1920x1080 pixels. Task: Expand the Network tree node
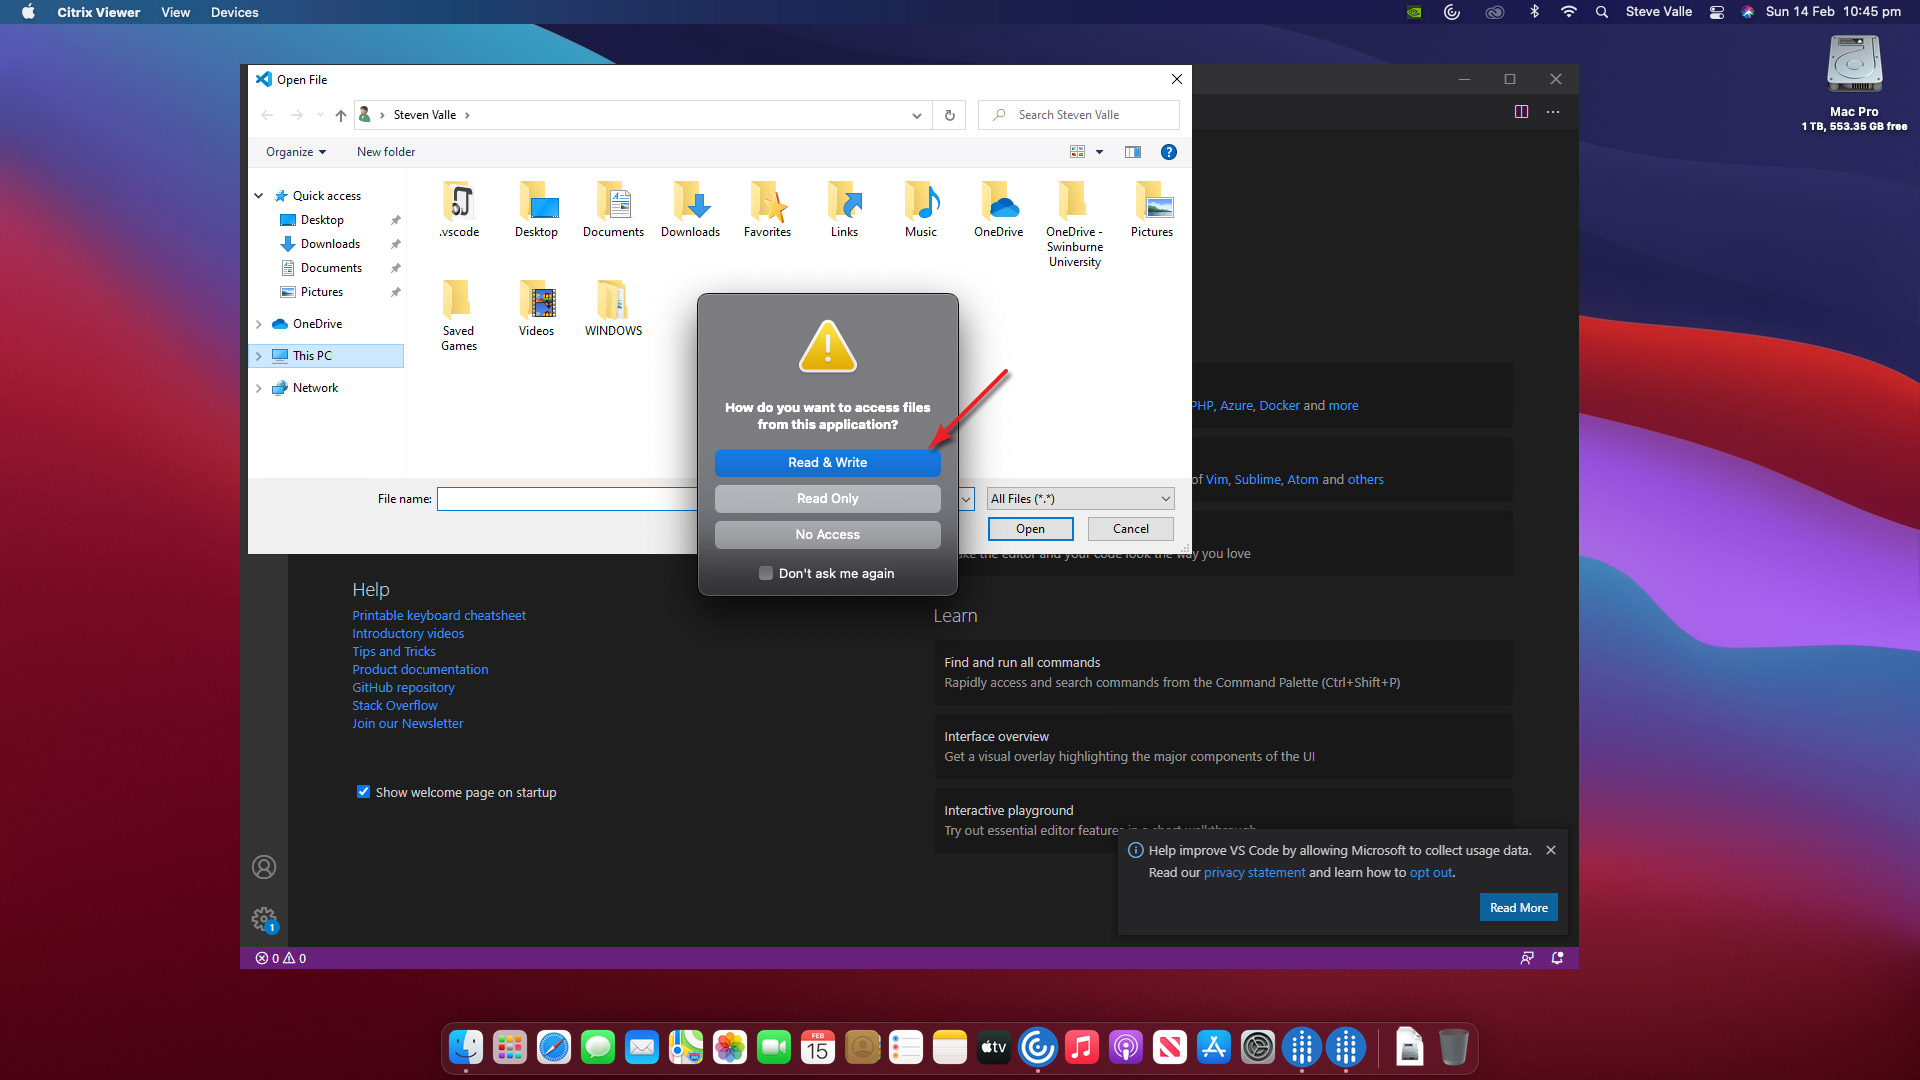259,388
